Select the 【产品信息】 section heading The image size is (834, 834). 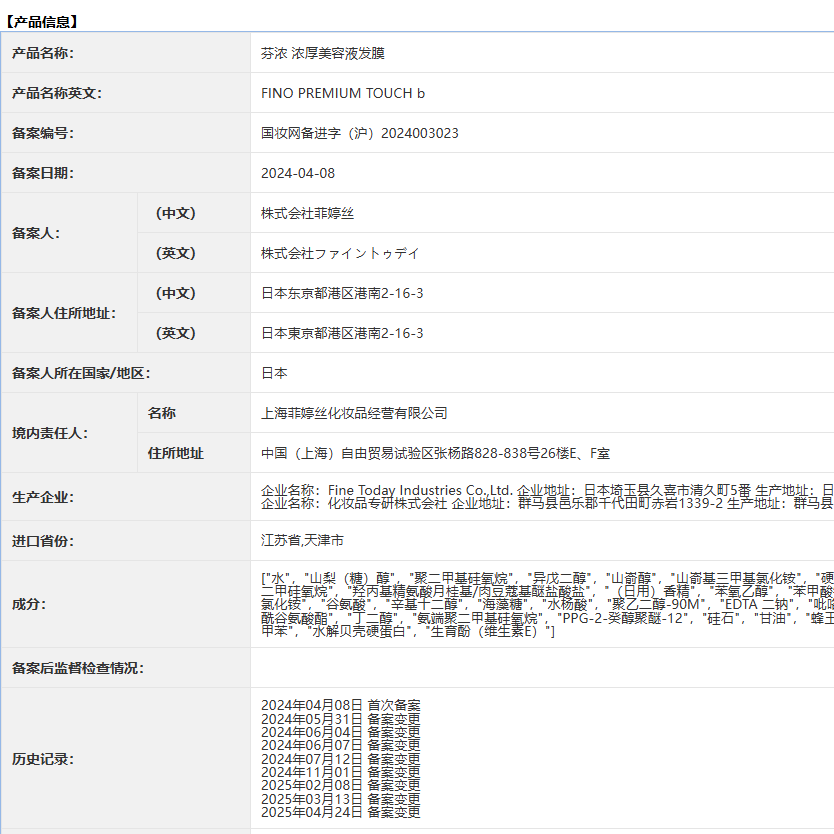[x=42, y=22]
